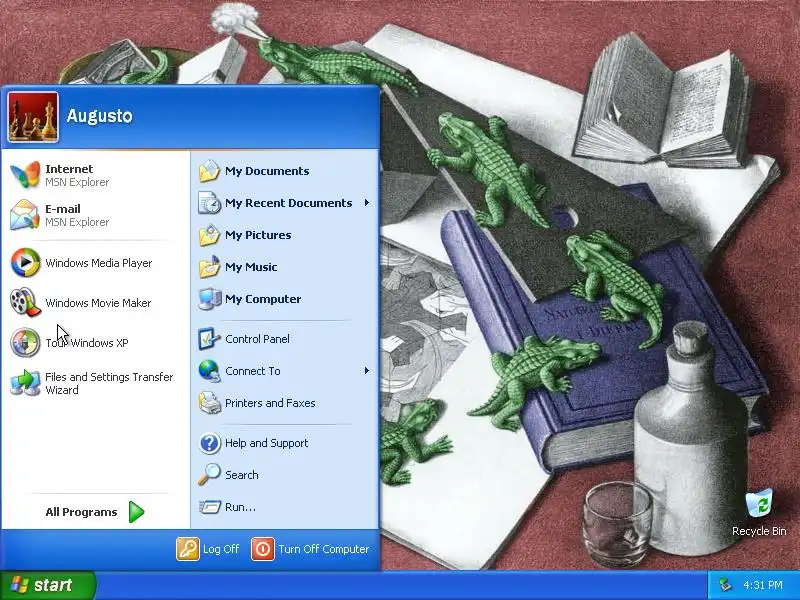Image resolution: width=800 pixels, height=600 pixels.
Task: Click the Augusto user name
Action: 99,115
